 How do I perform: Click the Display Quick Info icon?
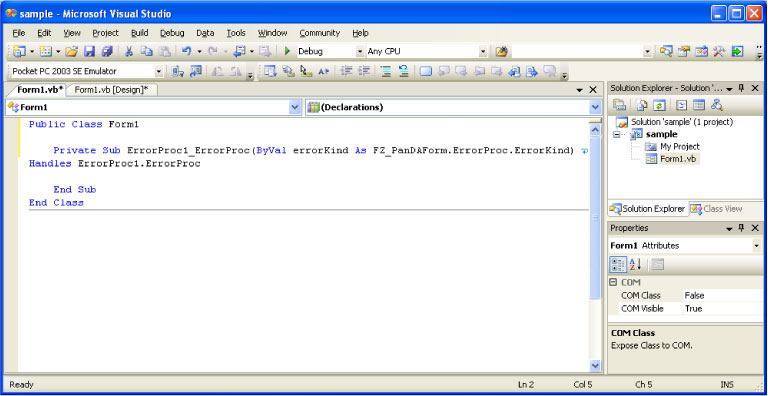pyautogui.click(x=306, y=72)
